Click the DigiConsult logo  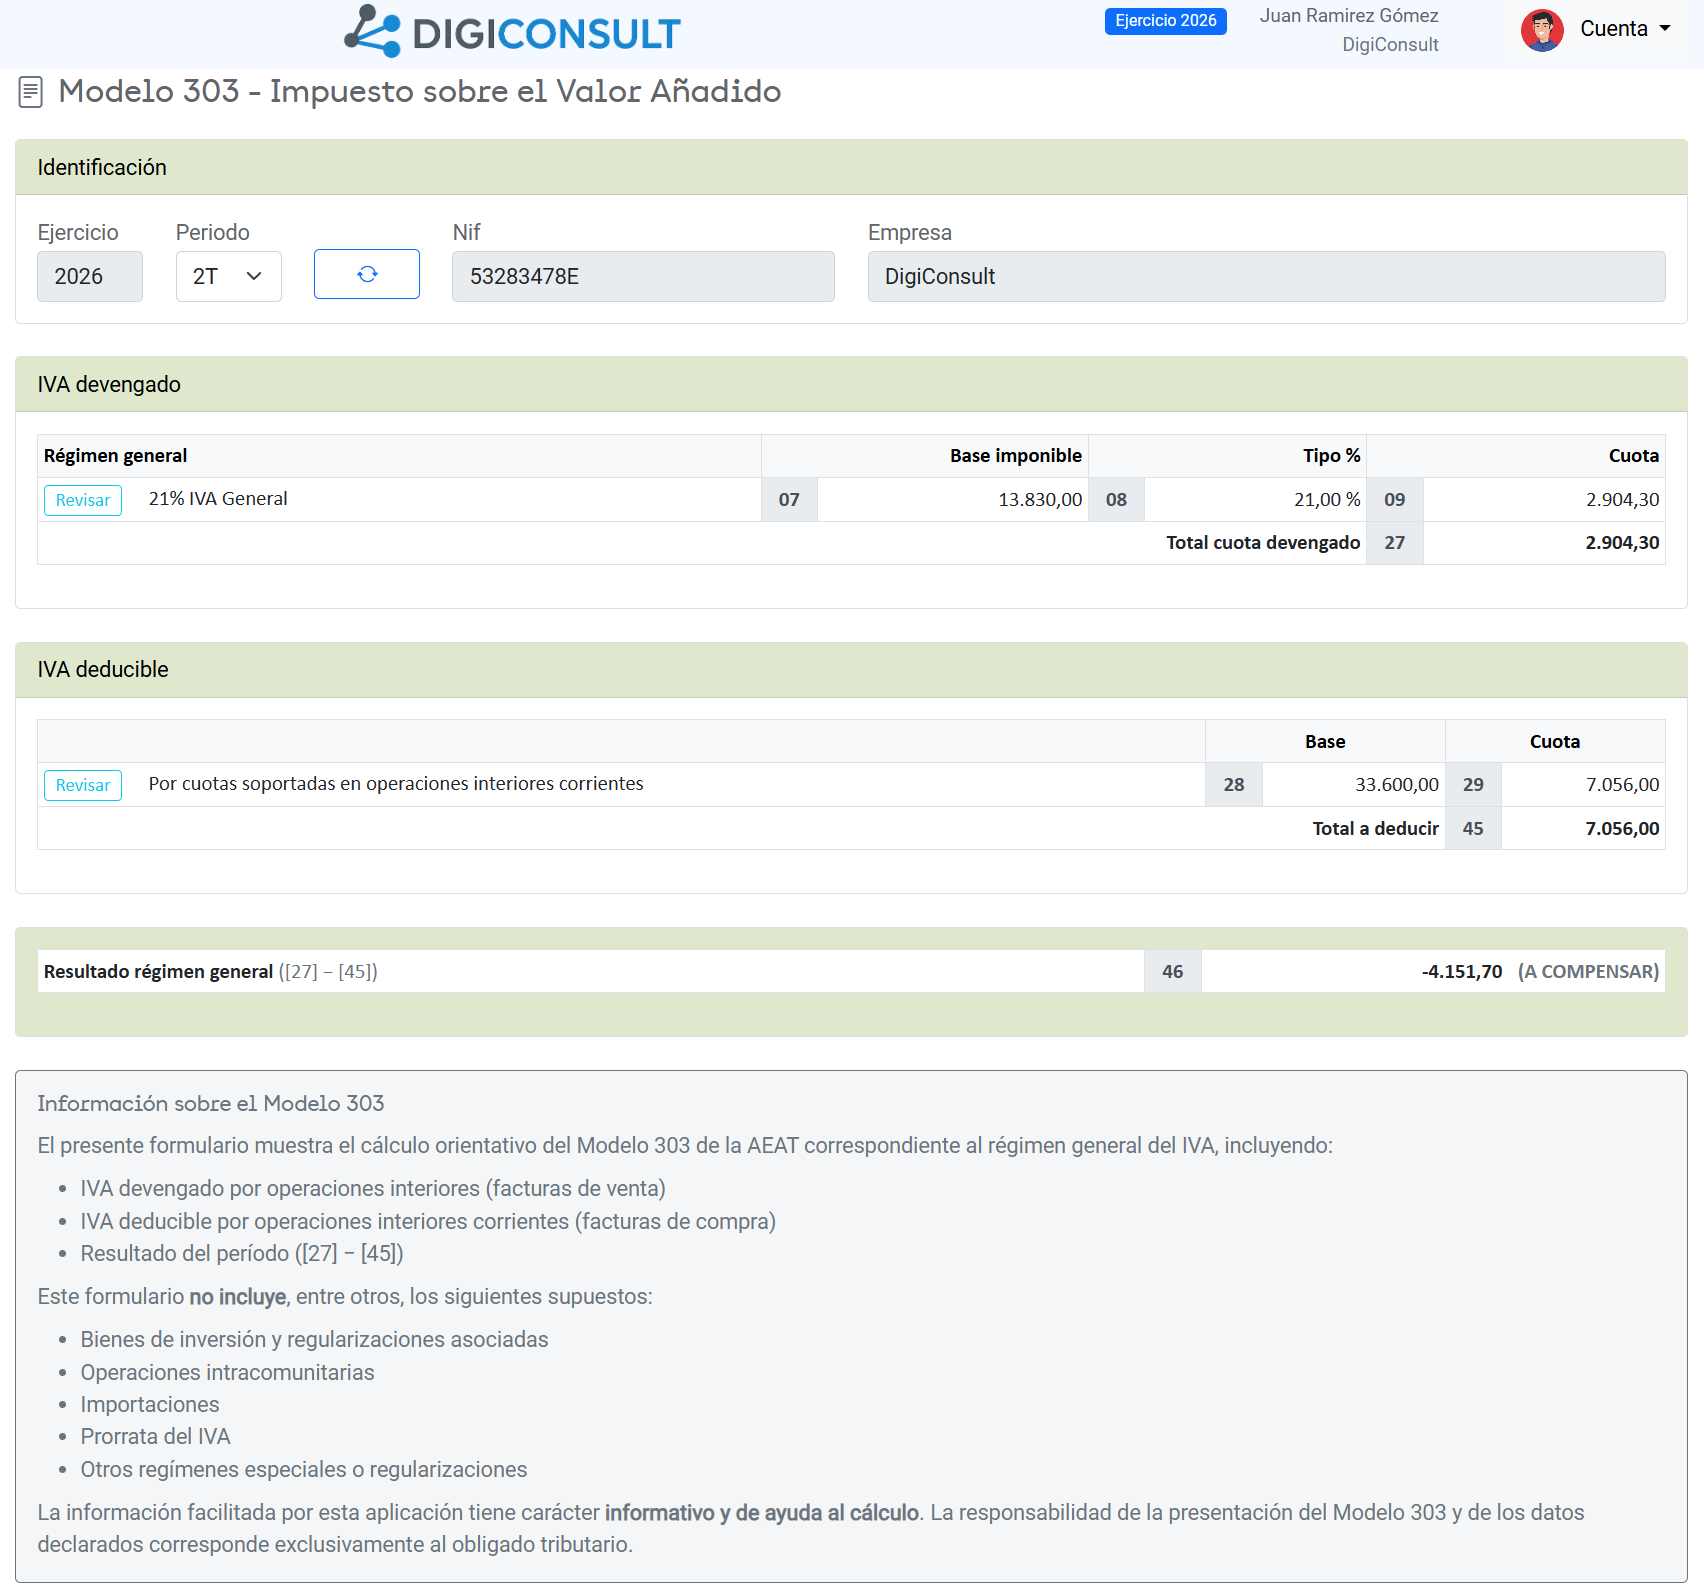click(x=512, y=32)
